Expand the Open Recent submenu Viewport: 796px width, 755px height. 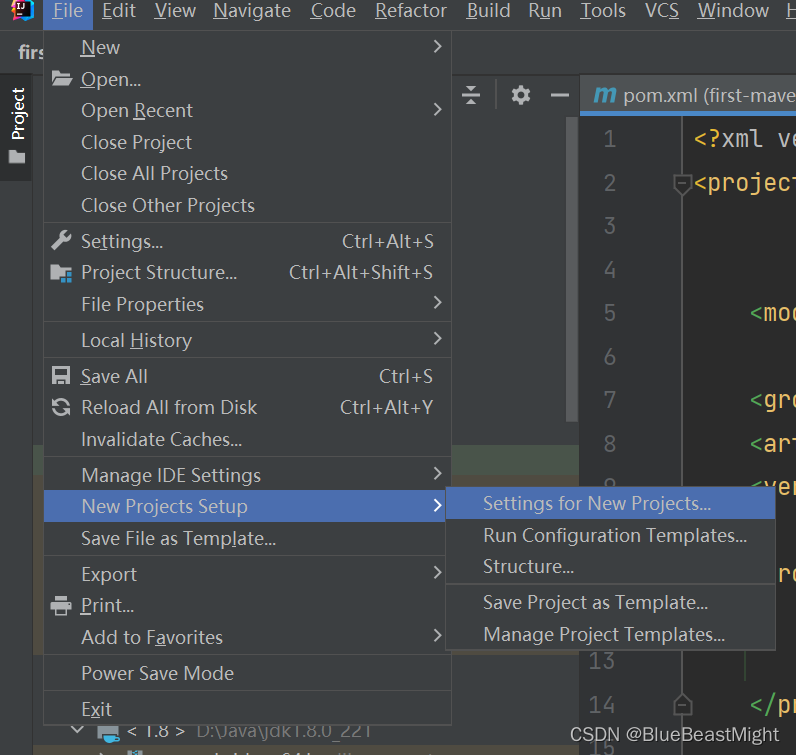coord(247,110)
